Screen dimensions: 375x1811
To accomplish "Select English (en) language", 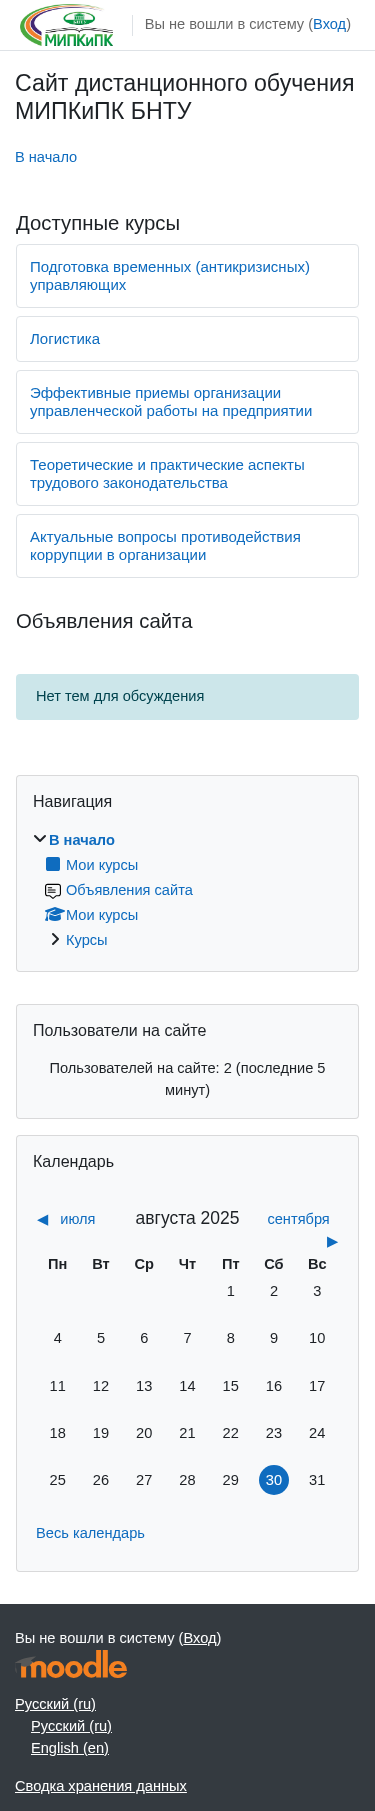I will (x=70, y=1748).
